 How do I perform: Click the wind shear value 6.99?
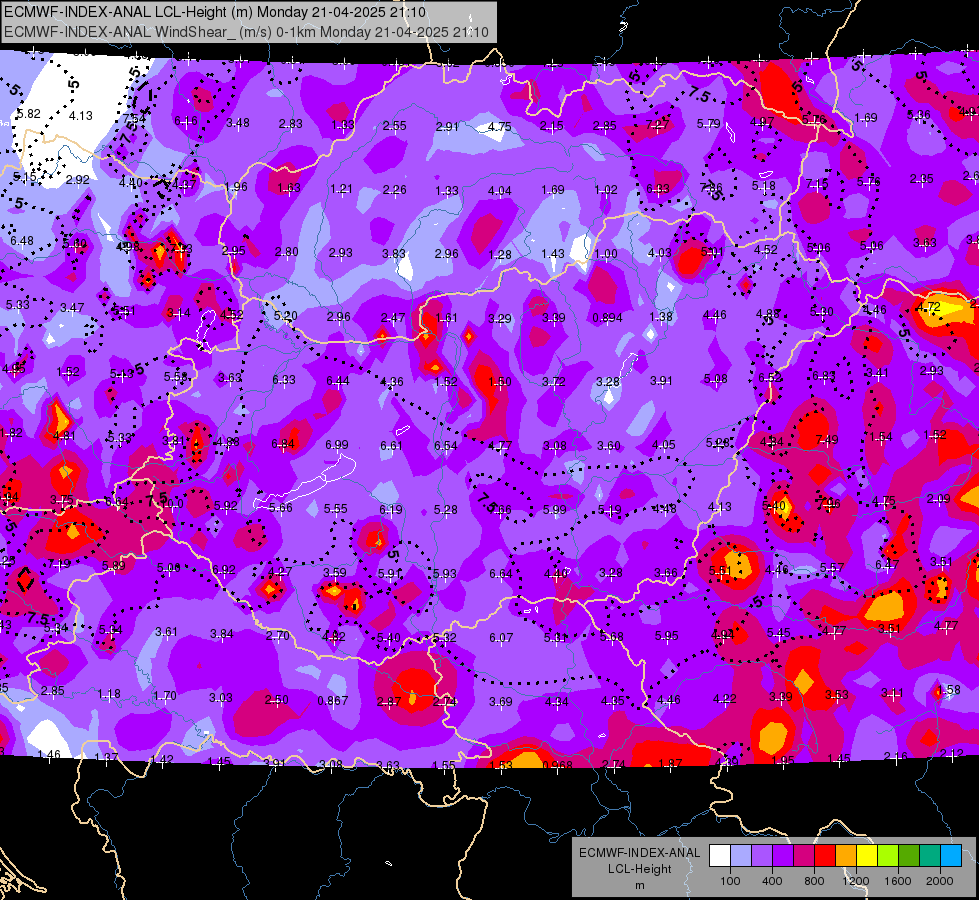click(x=337, y=445)
